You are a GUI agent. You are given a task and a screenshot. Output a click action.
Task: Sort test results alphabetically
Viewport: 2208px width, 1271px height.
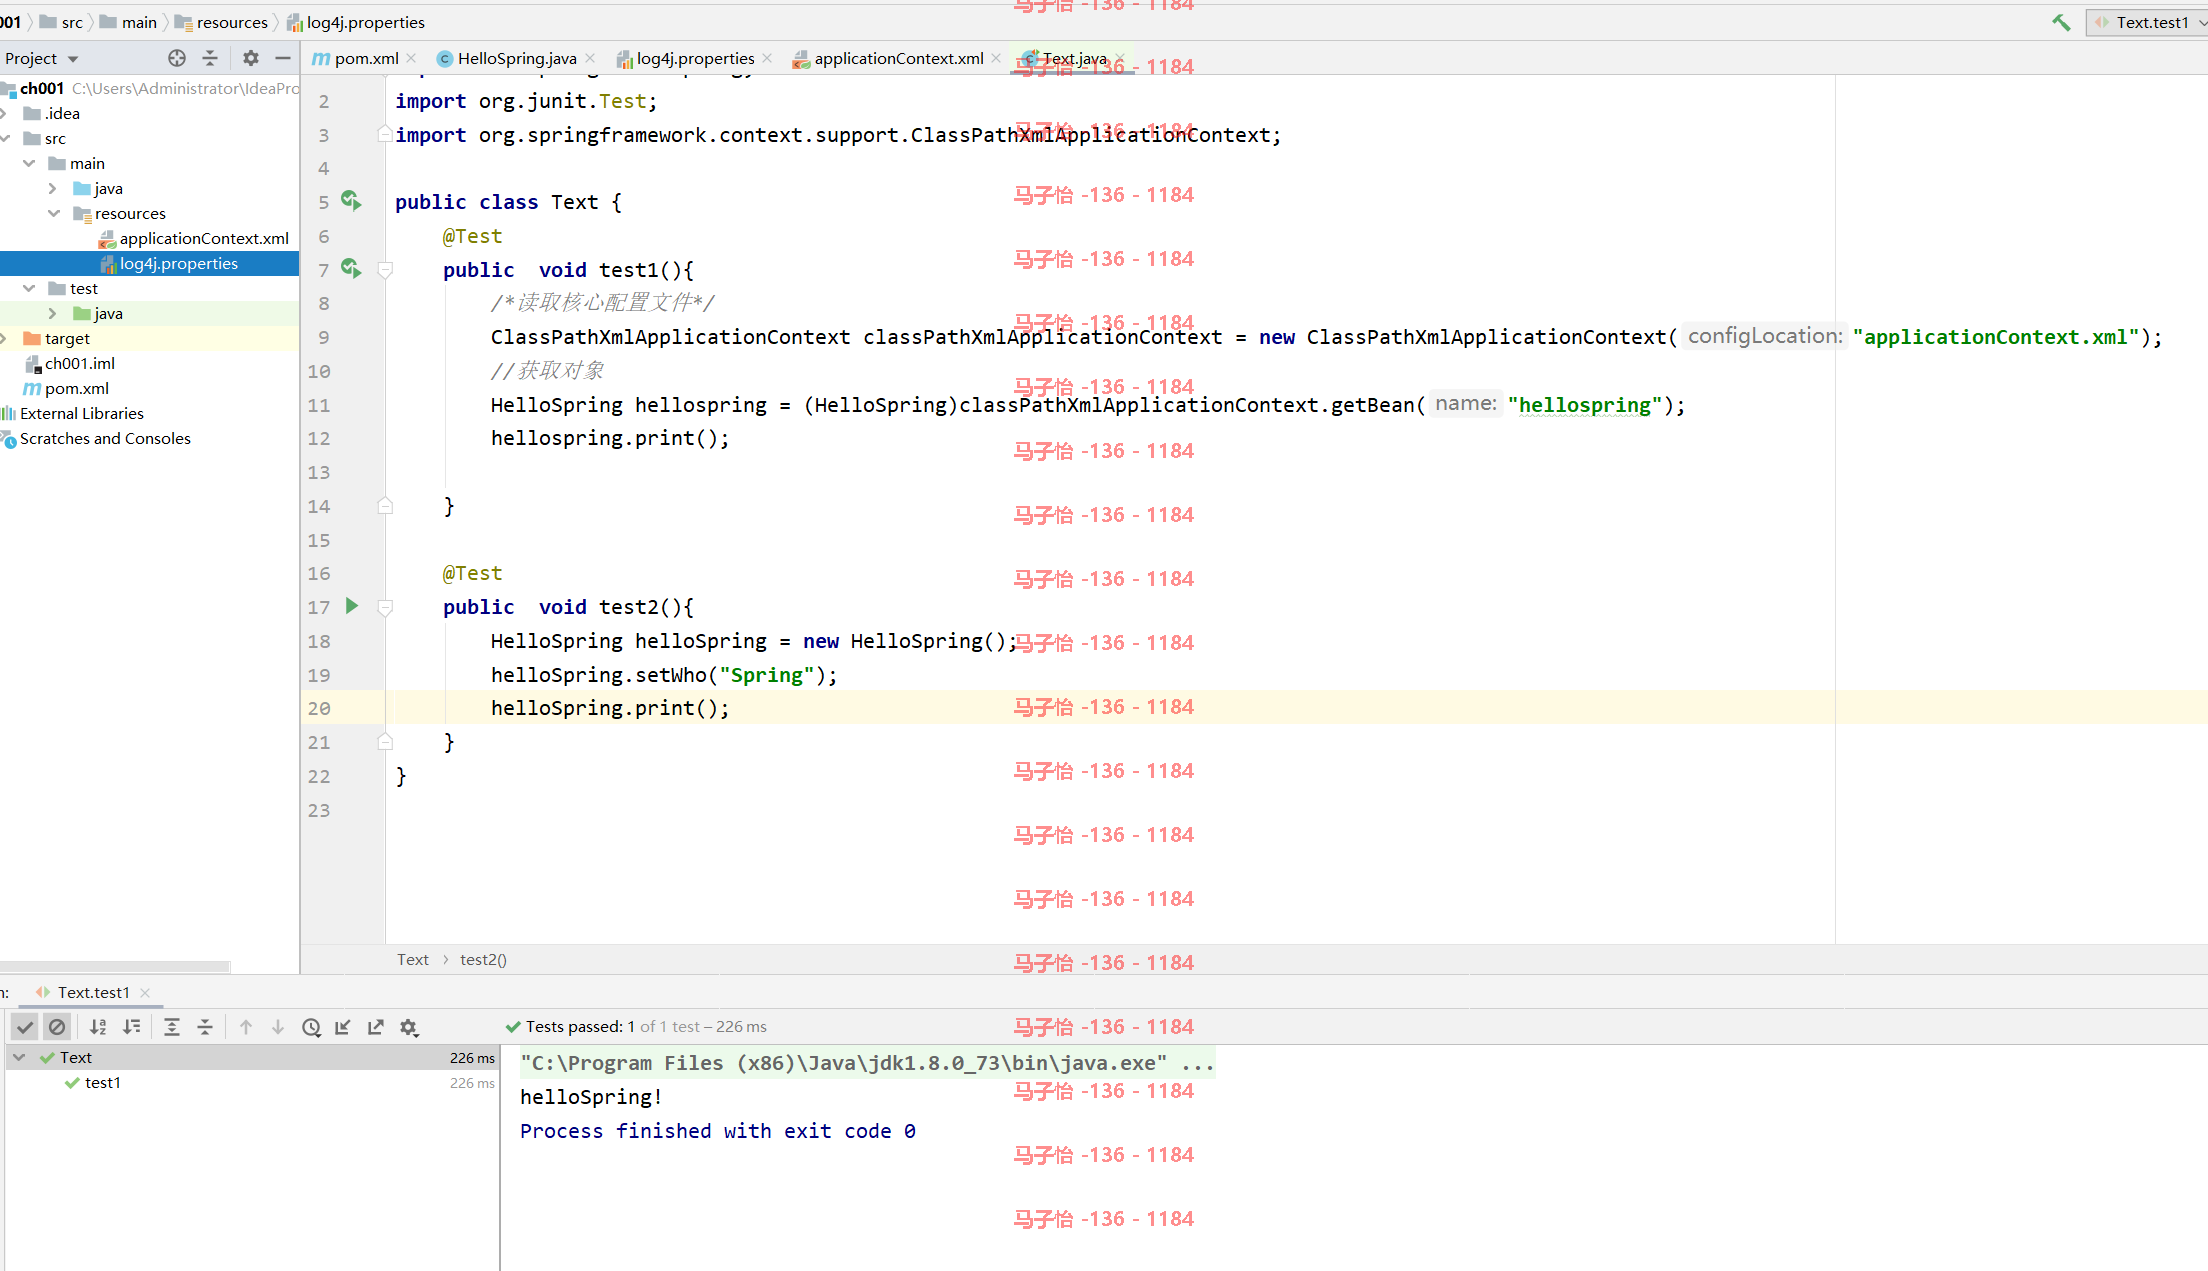pyautogui.click(x=98, y=1027)
